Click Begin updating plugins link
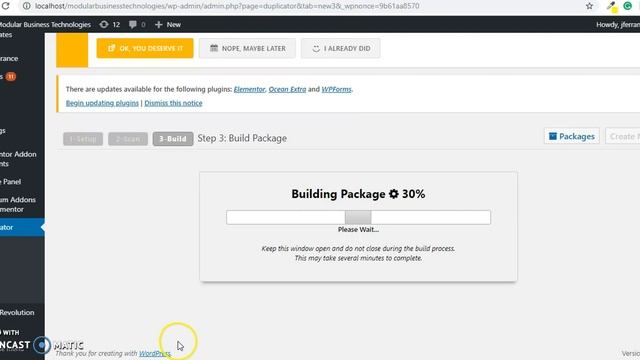The width and height of the screenshot is (640, 360). click(102, 103)
